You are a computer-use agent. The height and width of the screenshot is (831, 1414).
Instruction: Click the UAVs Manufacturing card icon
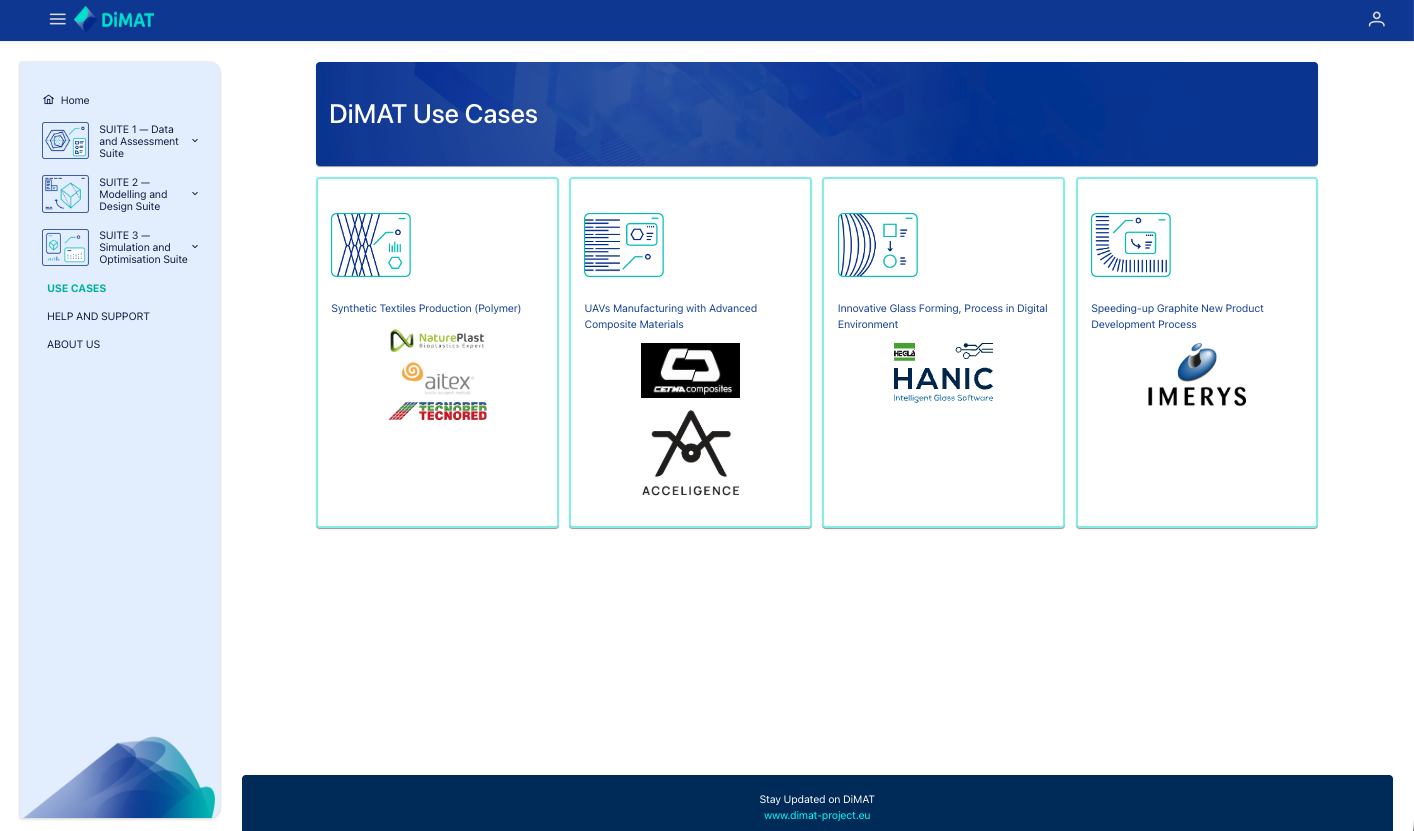point(624,245)
